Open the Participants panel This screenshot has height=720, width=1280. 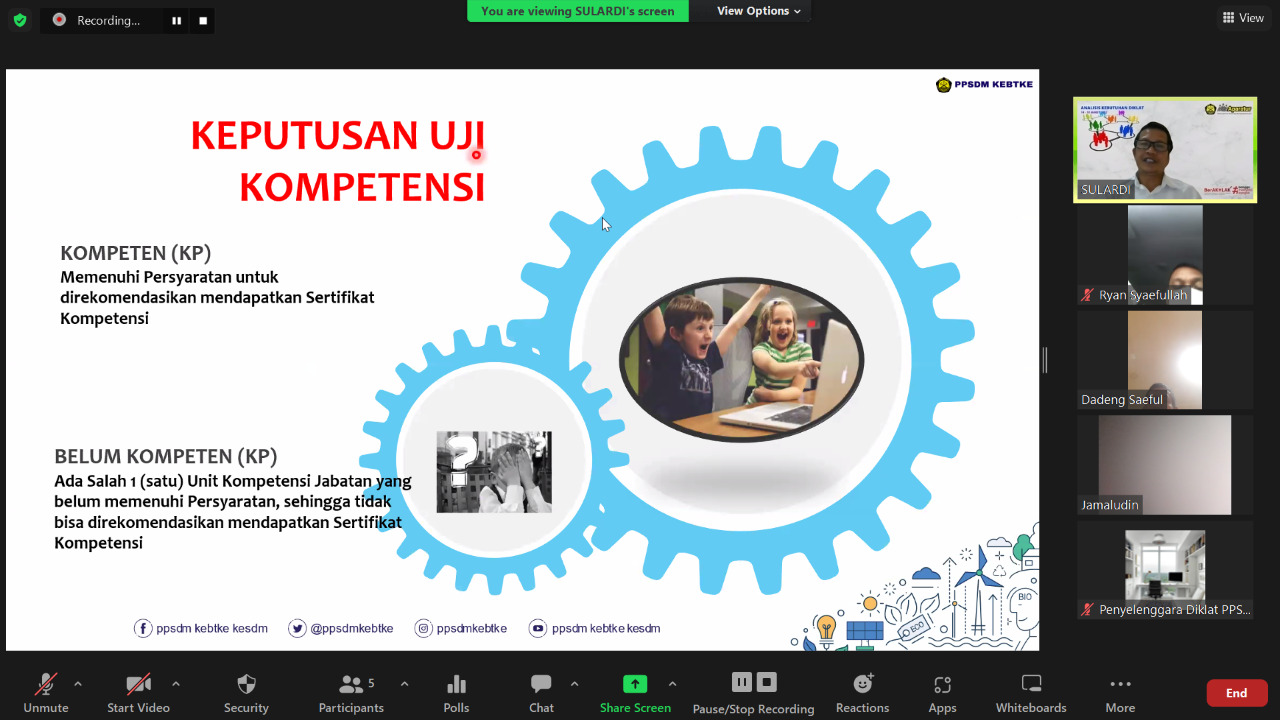(x=351, y=685)
